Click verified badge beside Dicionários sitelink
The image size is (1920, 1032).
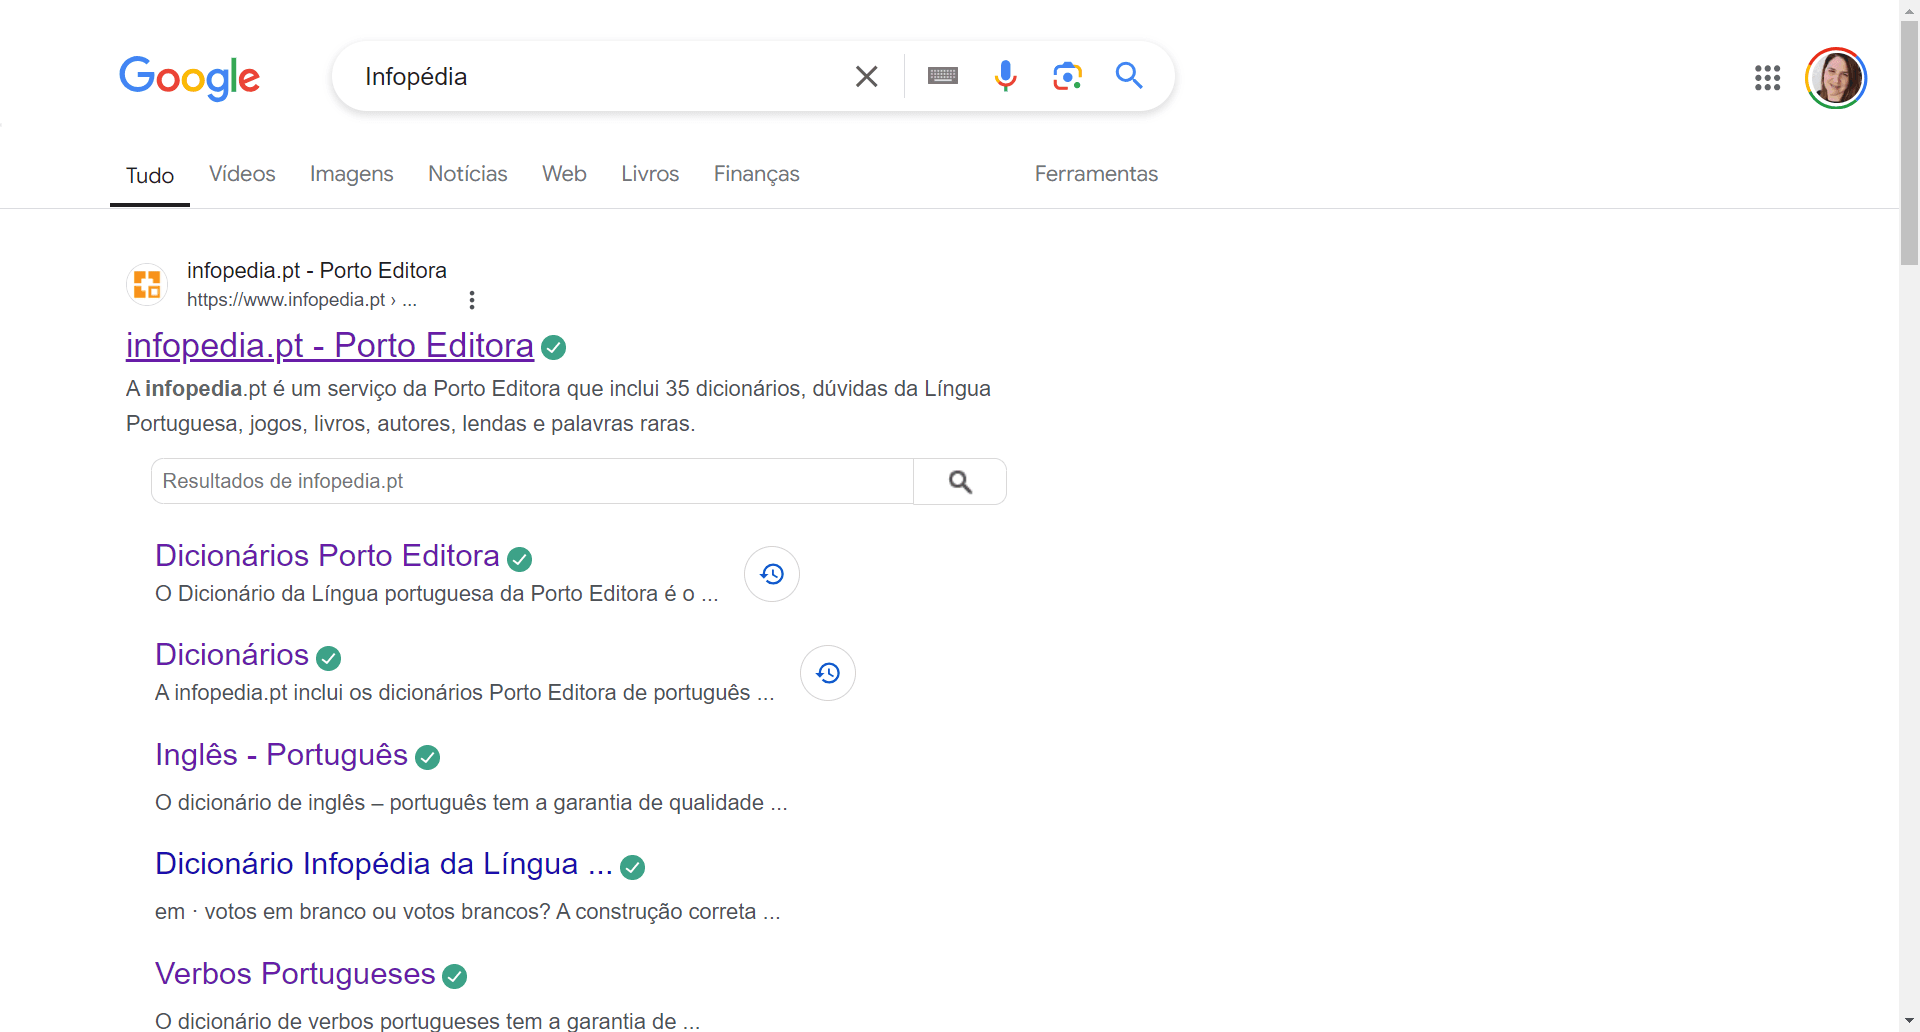click(x=329, y=658)
